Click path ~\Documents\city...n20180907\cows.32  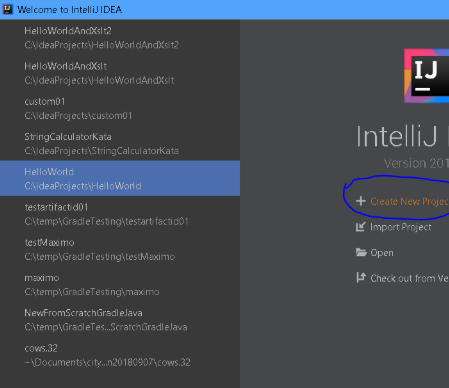[x=107, y=362]
